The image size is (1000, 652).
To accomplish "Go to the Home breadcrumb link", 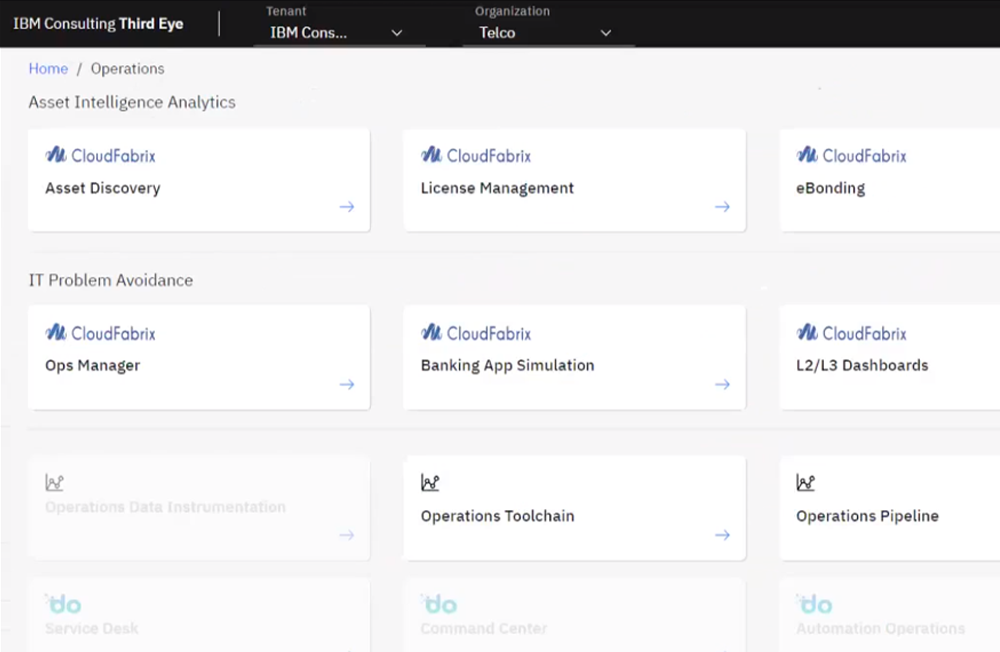I will tap(48, 68).
